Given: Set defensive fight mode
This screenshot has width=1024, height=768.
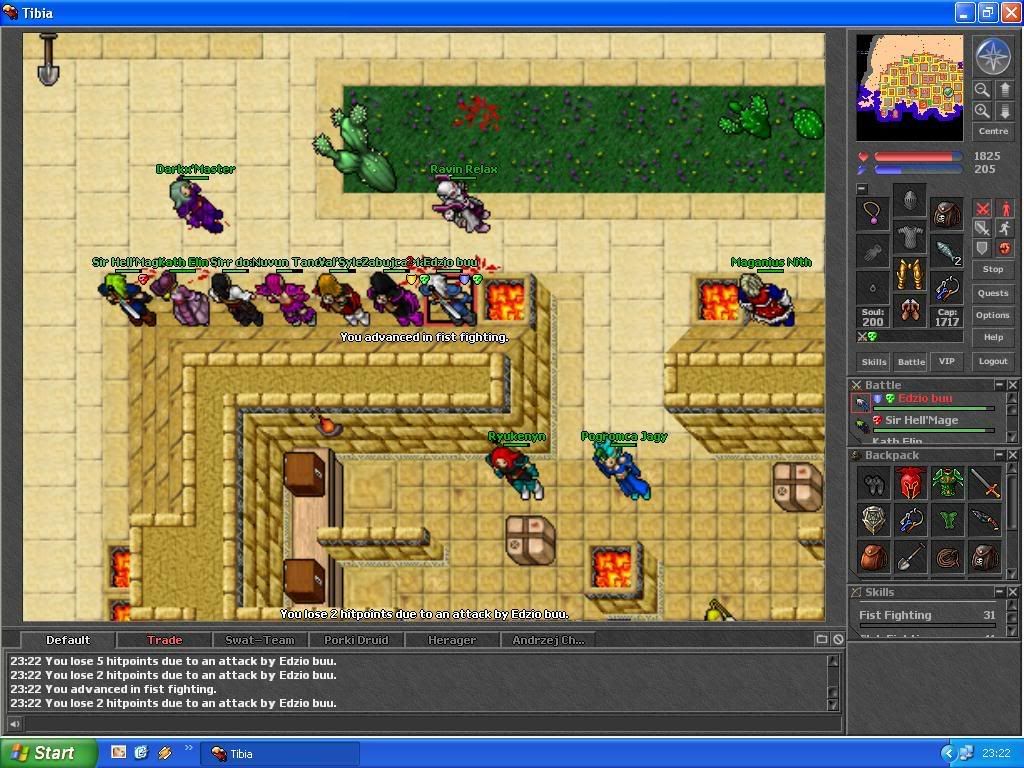Looking at the screenshot, I should point(982,248).
